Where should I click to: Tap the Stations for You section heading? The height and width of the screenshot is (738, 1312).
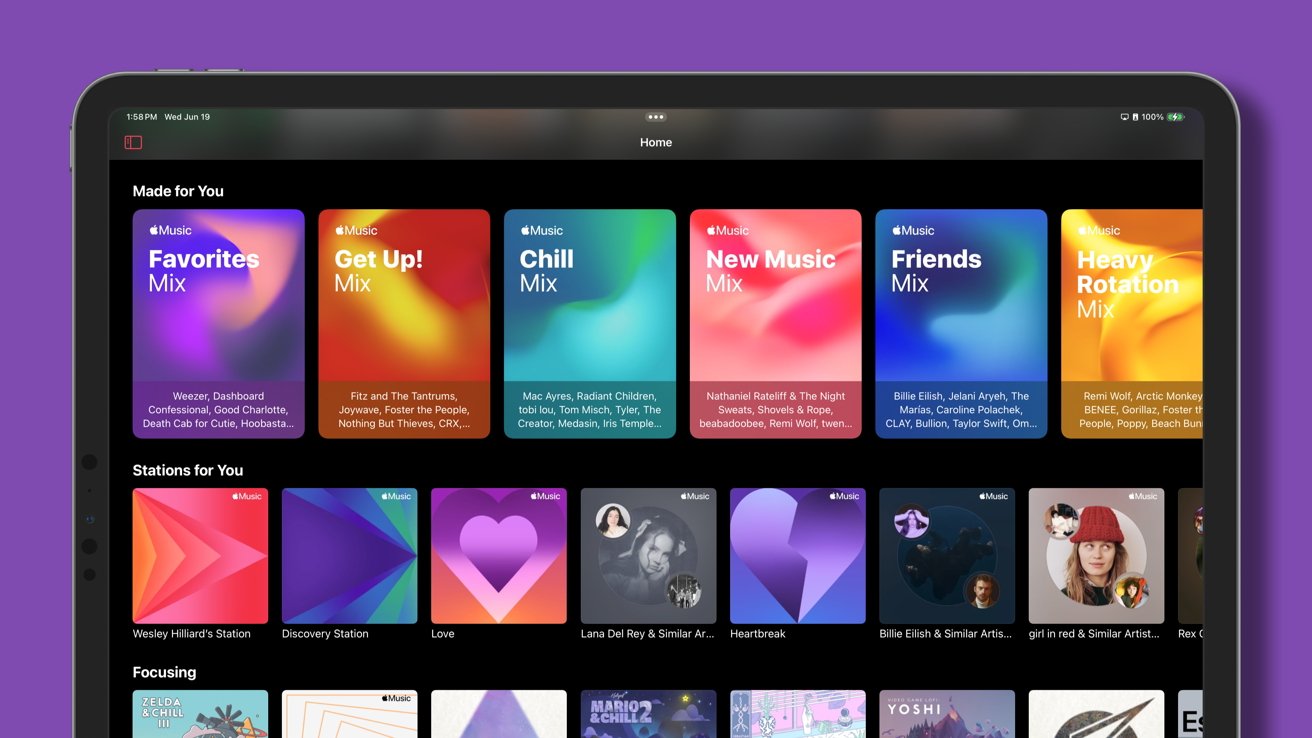point(188,470)
